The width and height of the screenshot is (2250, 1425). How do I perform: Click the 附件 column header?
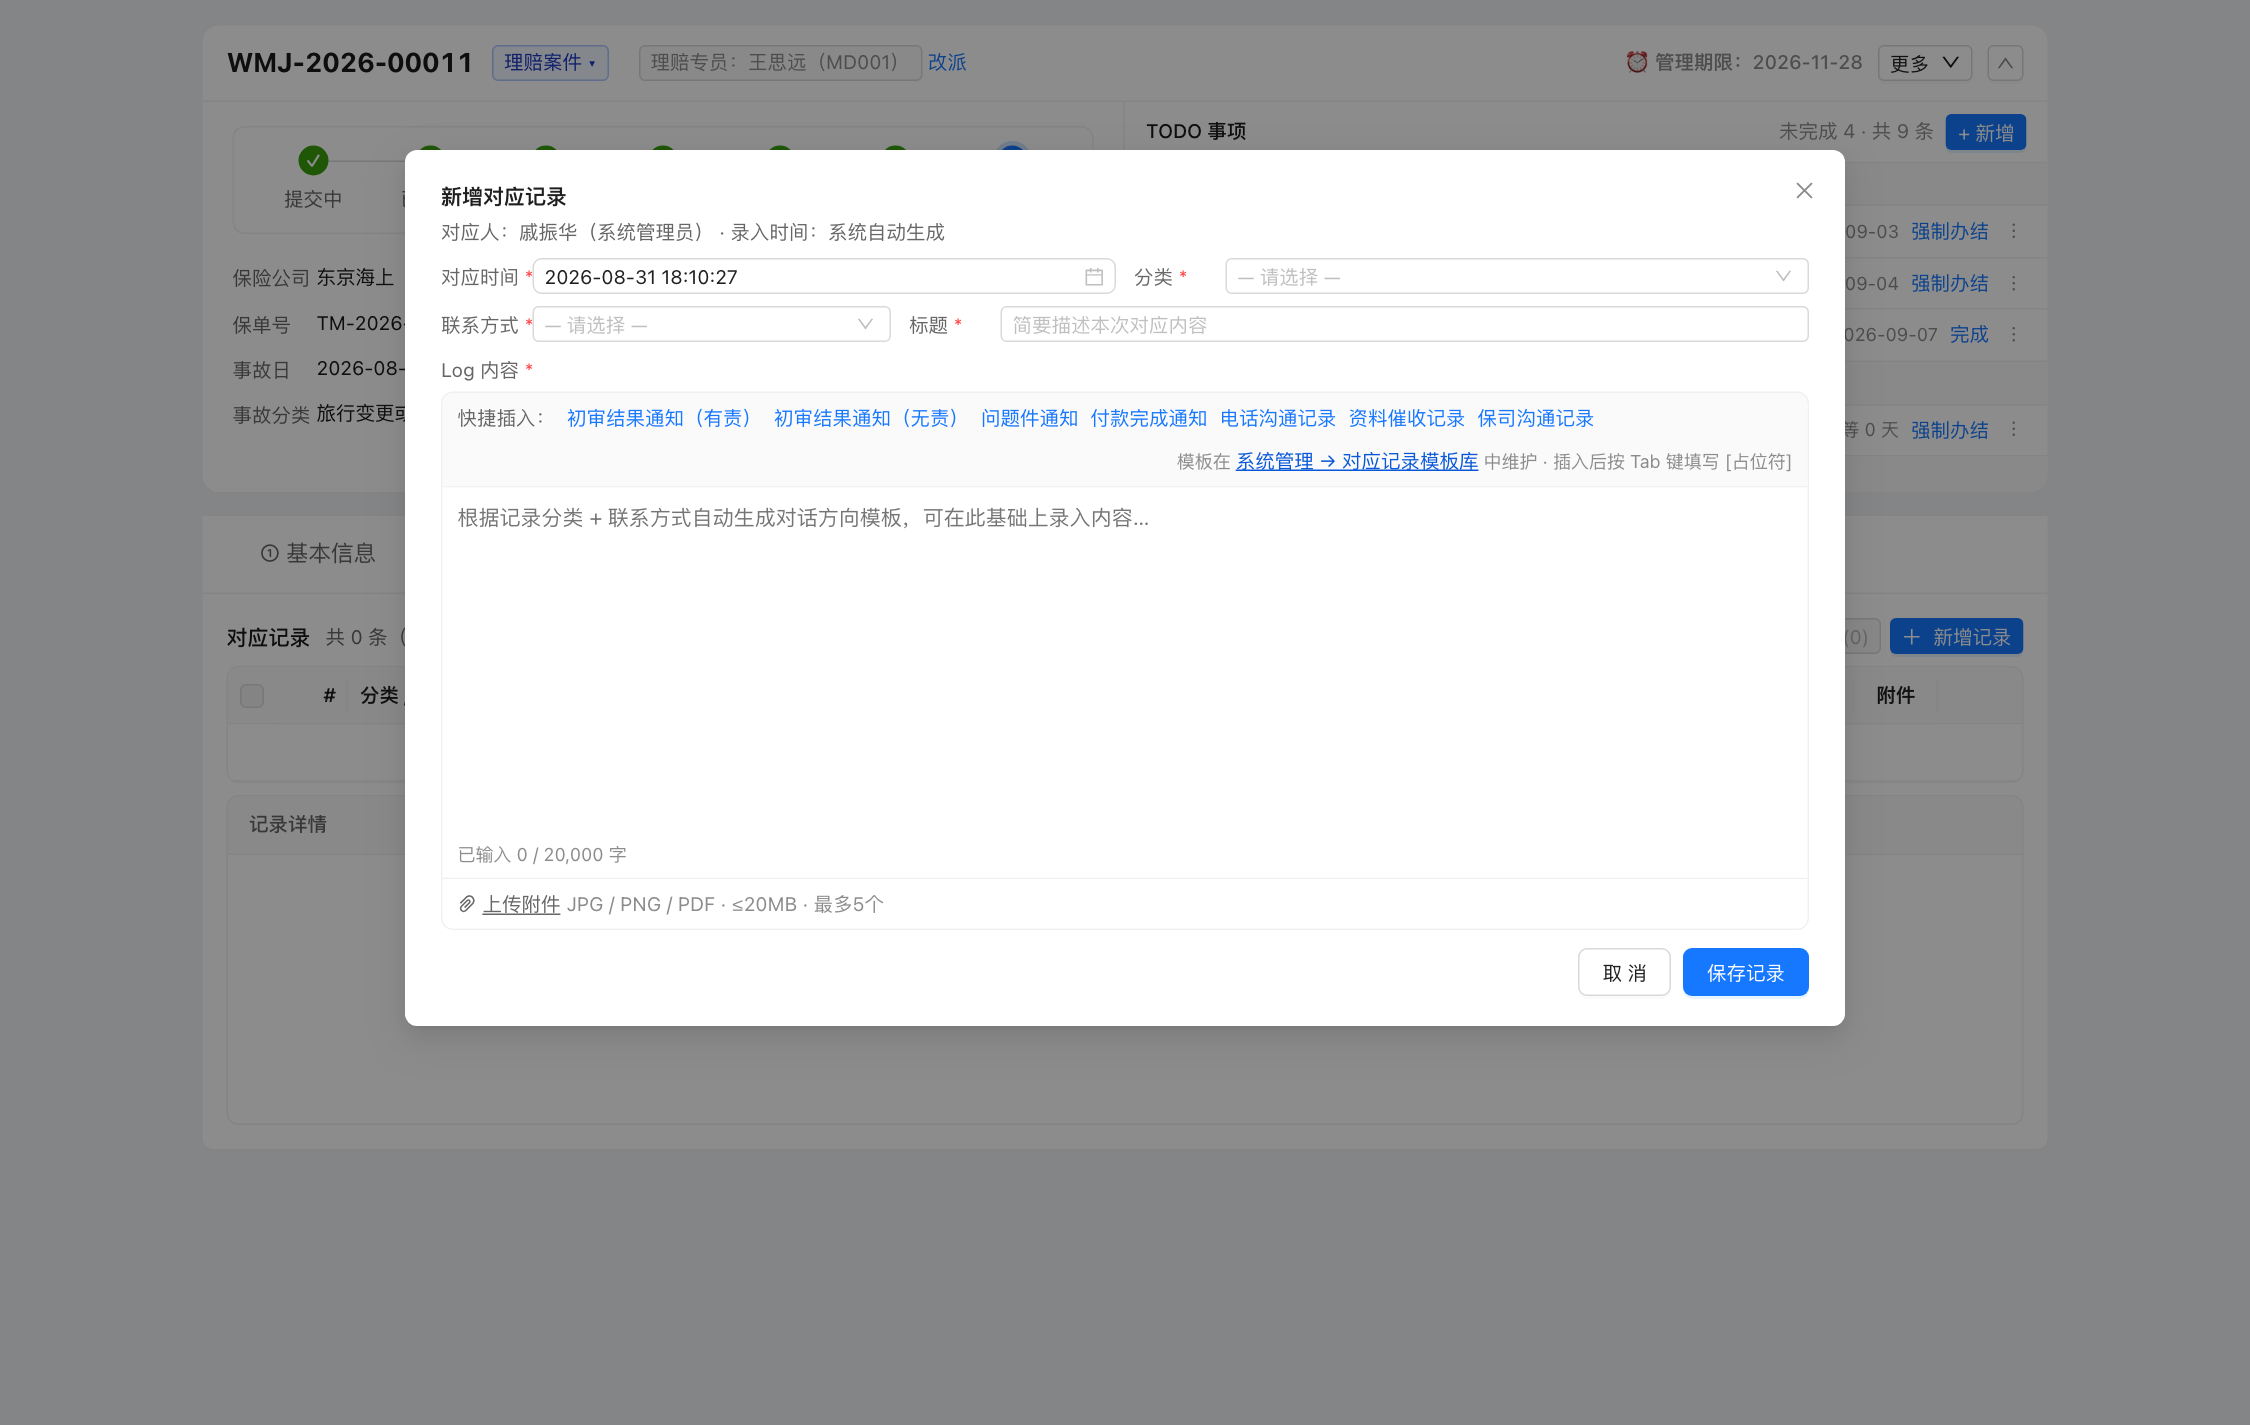tap(1895, 695)
